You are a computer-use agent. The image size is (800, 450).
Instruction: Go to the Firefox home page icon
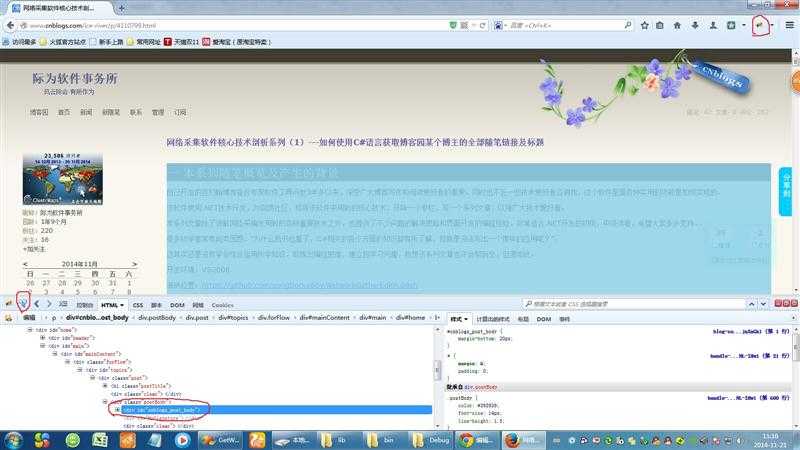click(677, 25)
